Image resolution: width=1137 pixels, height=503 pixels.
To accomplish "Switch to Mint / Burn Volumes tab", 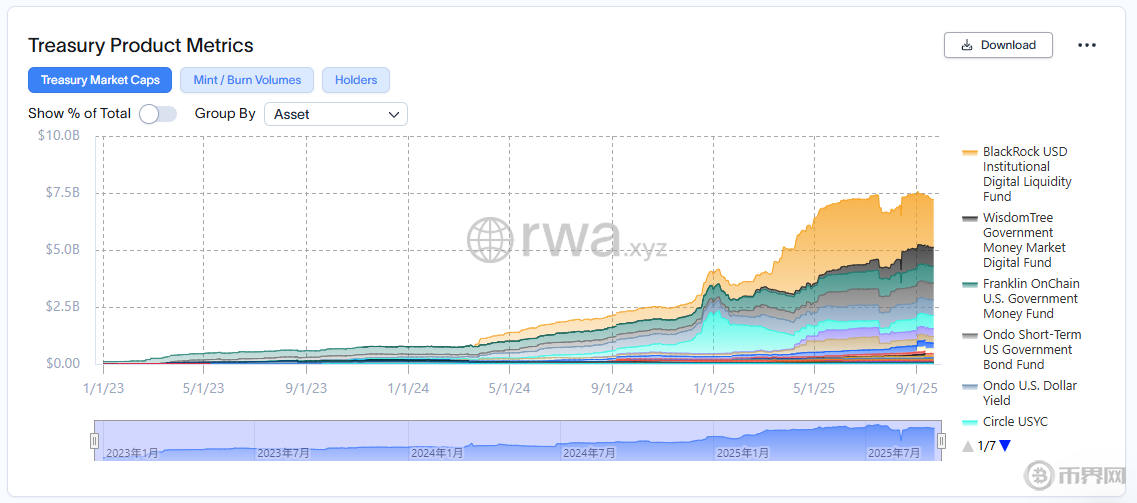I will point(247,80).
